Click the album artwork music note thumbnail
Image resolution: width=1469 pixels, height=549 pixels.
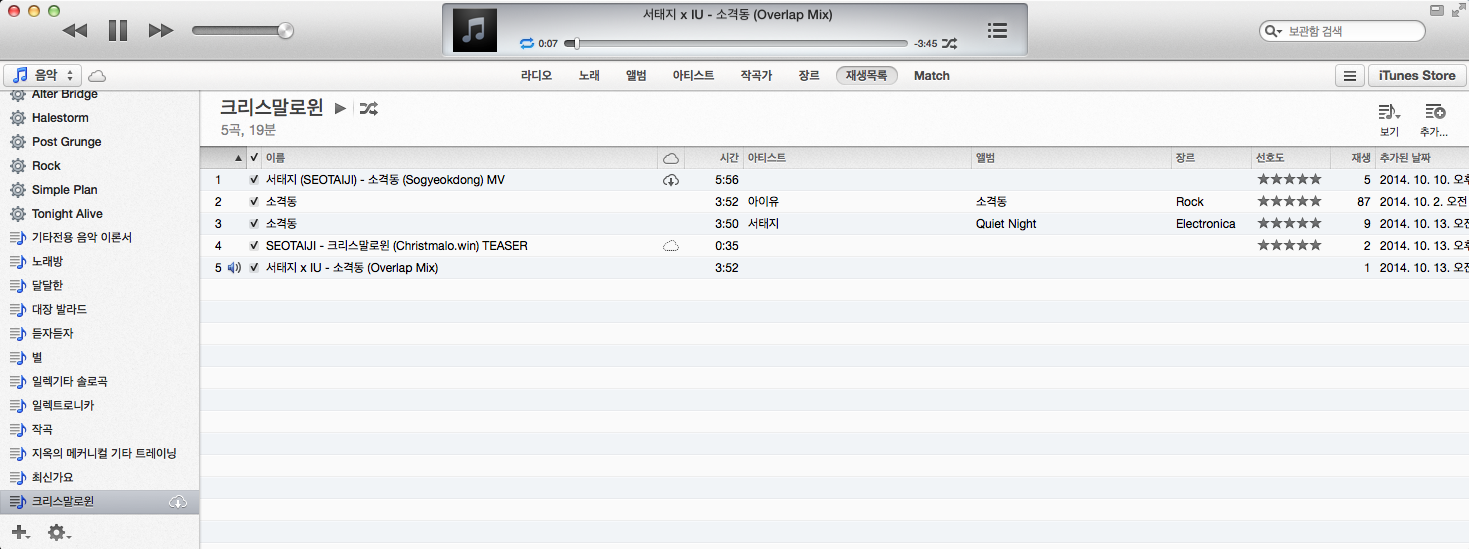[475, 30]
